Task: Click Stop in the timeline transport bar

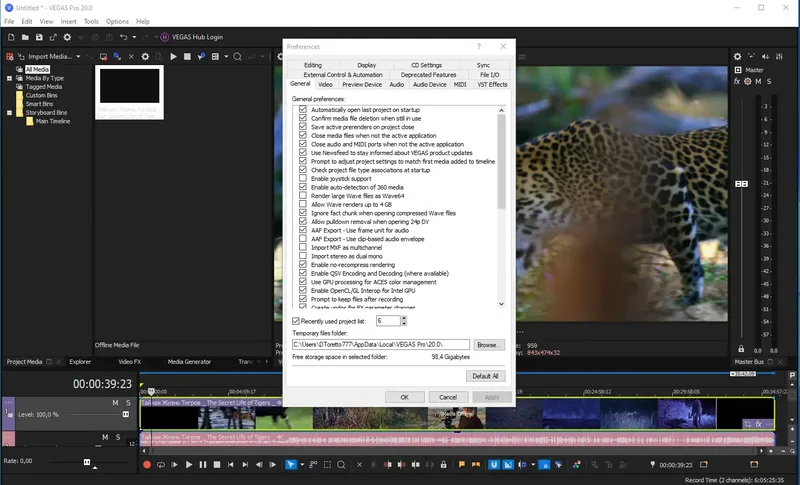Action: [217, 465]
